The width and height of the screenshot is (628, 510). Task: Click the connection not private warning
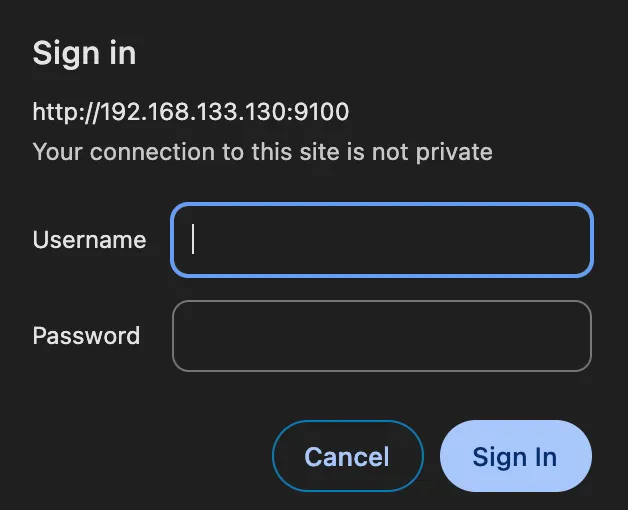coord(262,152)
